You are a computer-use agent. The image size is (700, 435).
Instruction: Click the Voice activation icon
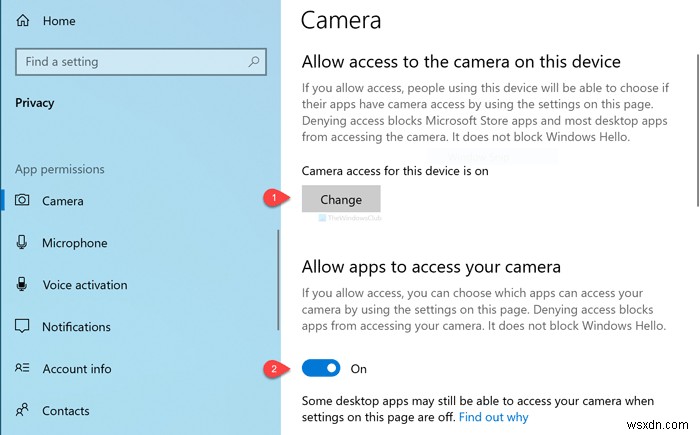[21, 284]
